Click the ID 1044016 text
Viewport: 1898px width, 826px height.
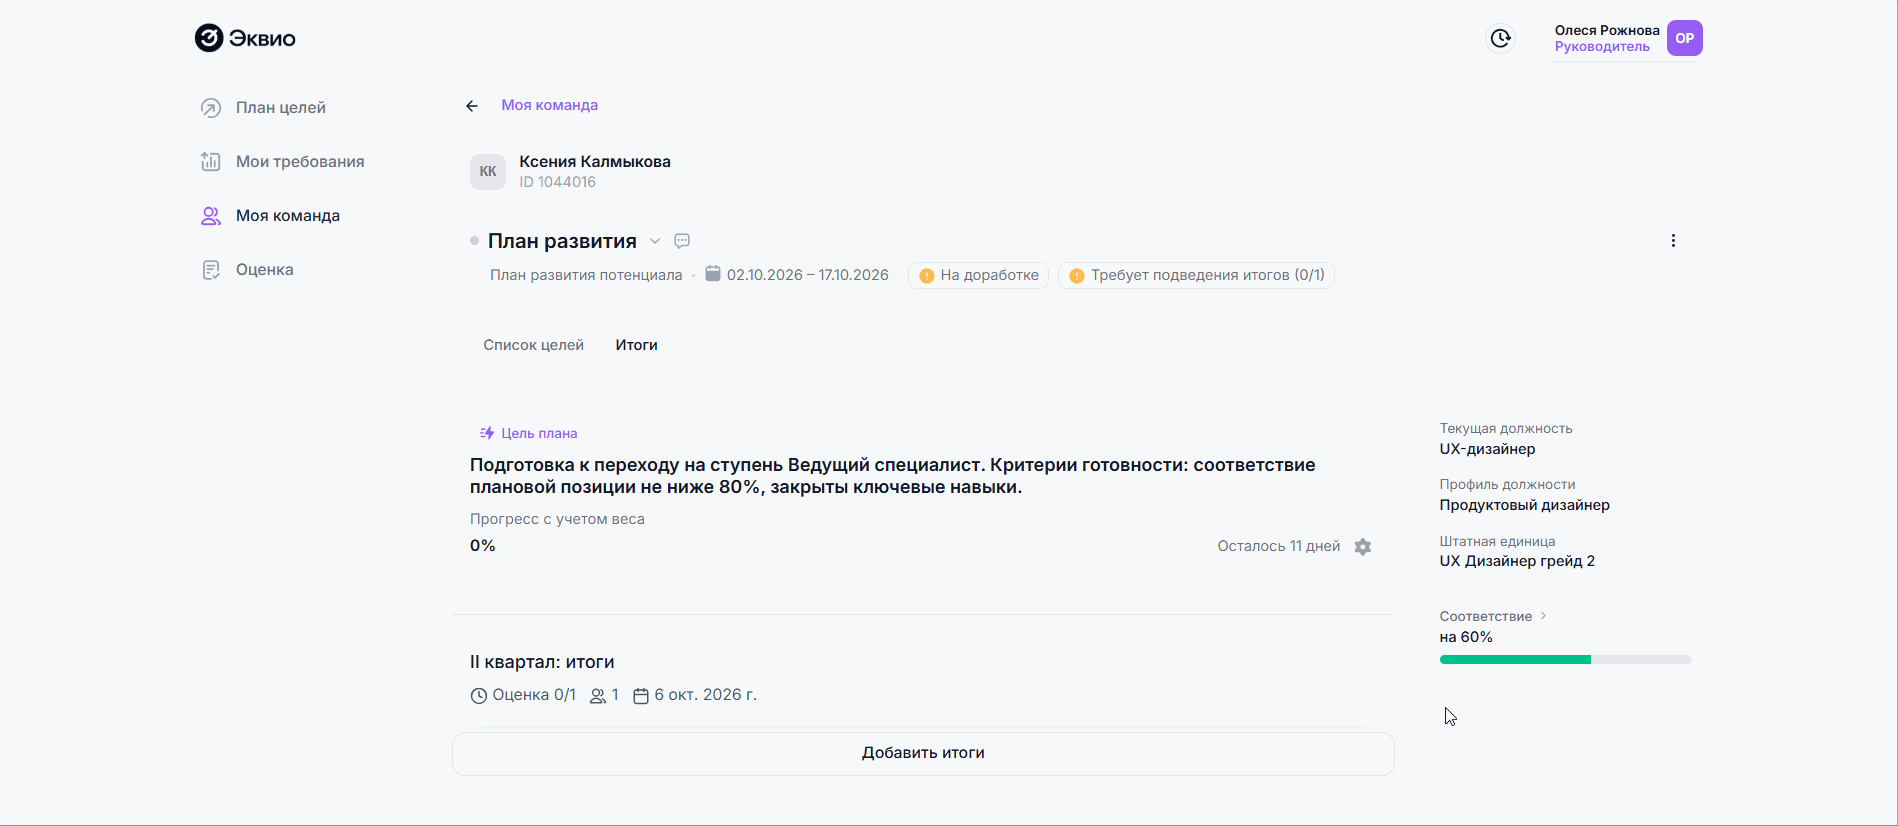point(557,182)
